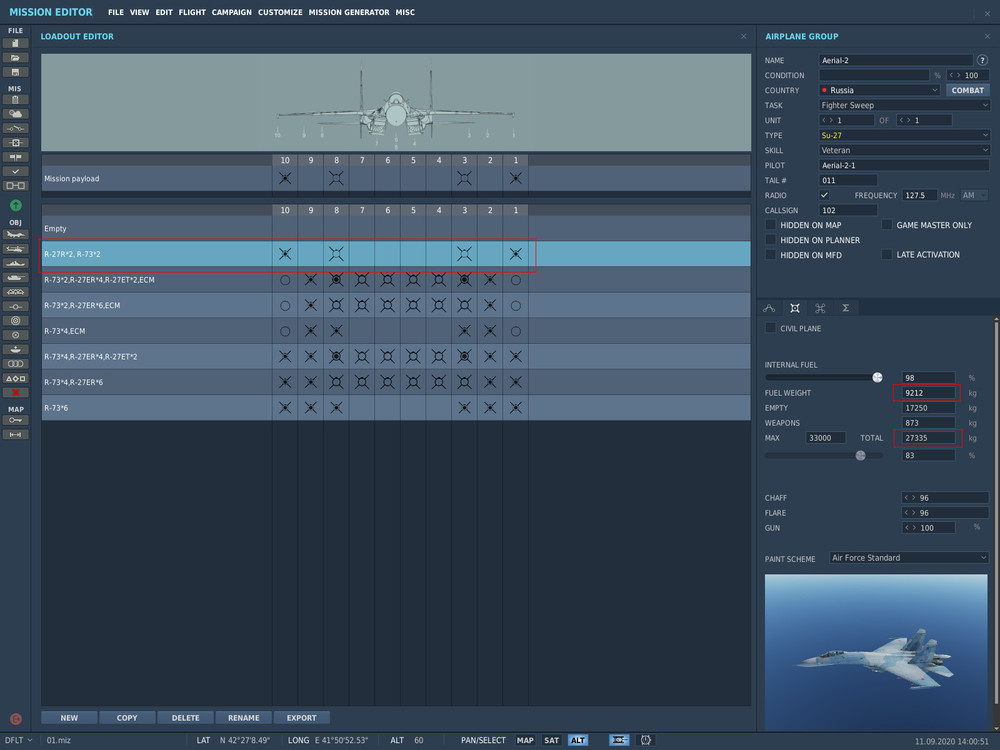Open the Country dropdown showing Russia
Screen dimensions: 1000x750
[x=879, y=90]
